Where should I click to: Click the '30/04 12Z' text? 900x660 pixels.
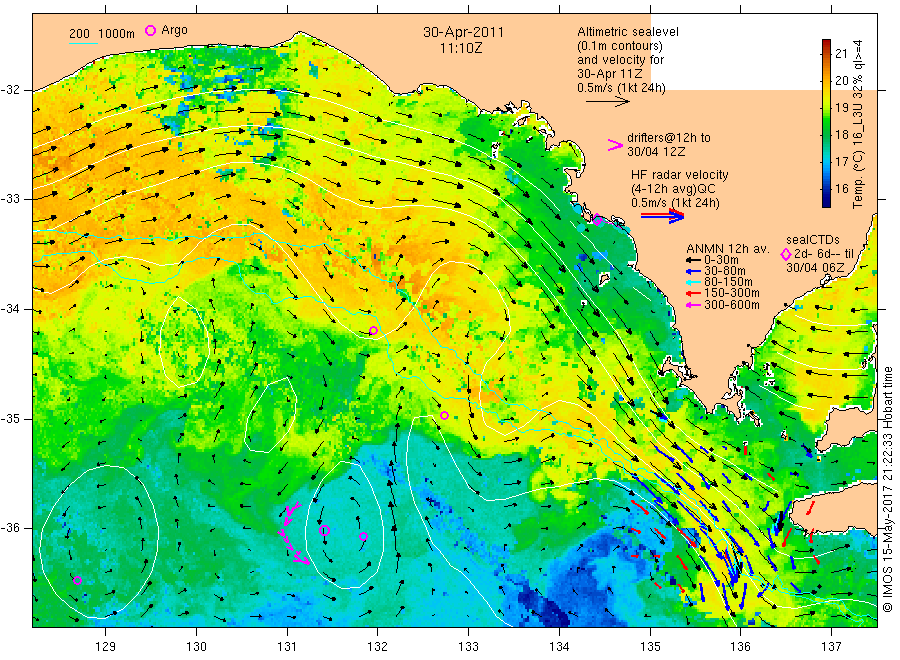[655, 152]
